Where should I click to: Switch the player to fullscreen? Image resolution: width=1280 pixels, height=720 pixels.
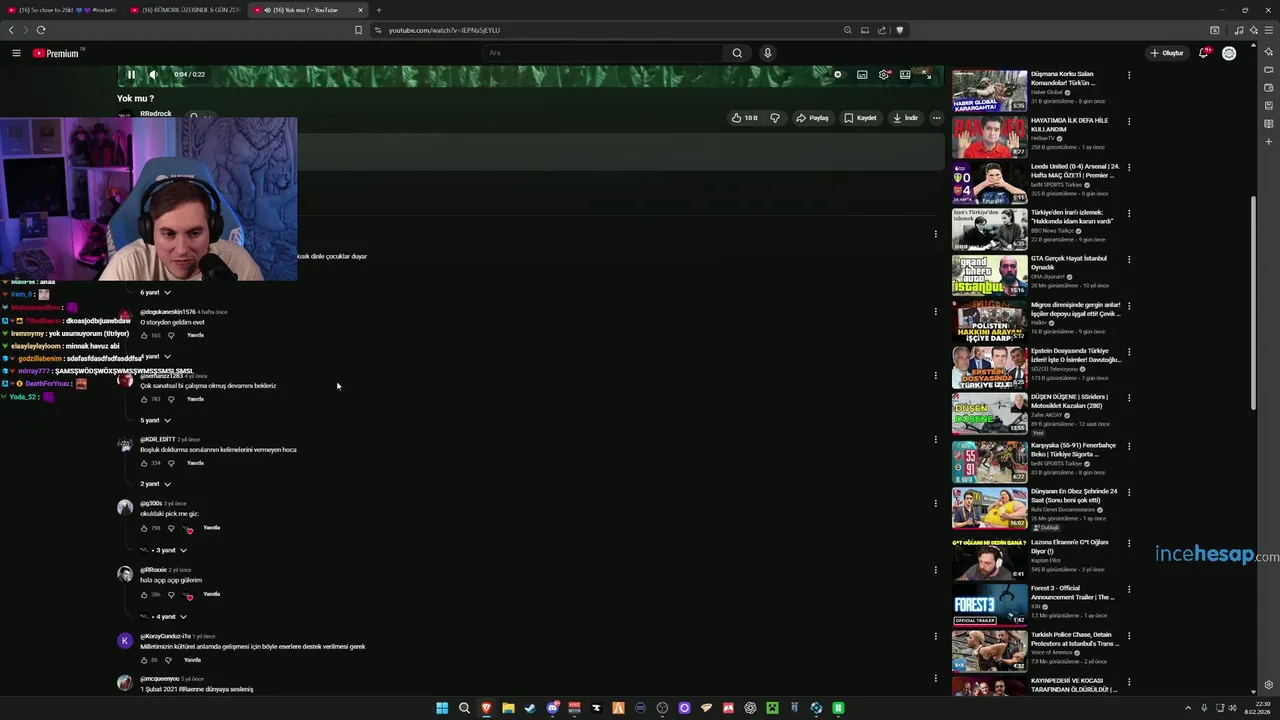coord(927,74)
